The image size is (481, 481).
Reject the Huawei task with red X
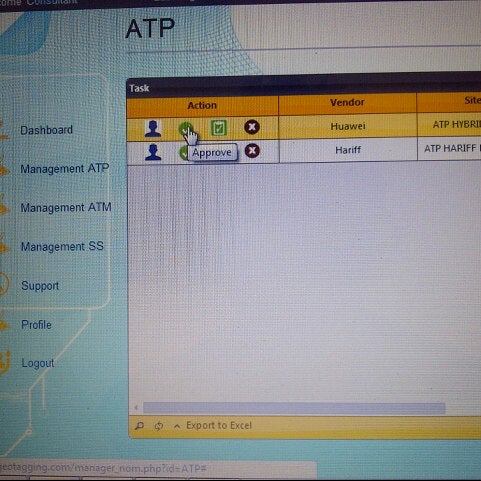(x=252, y=127)
